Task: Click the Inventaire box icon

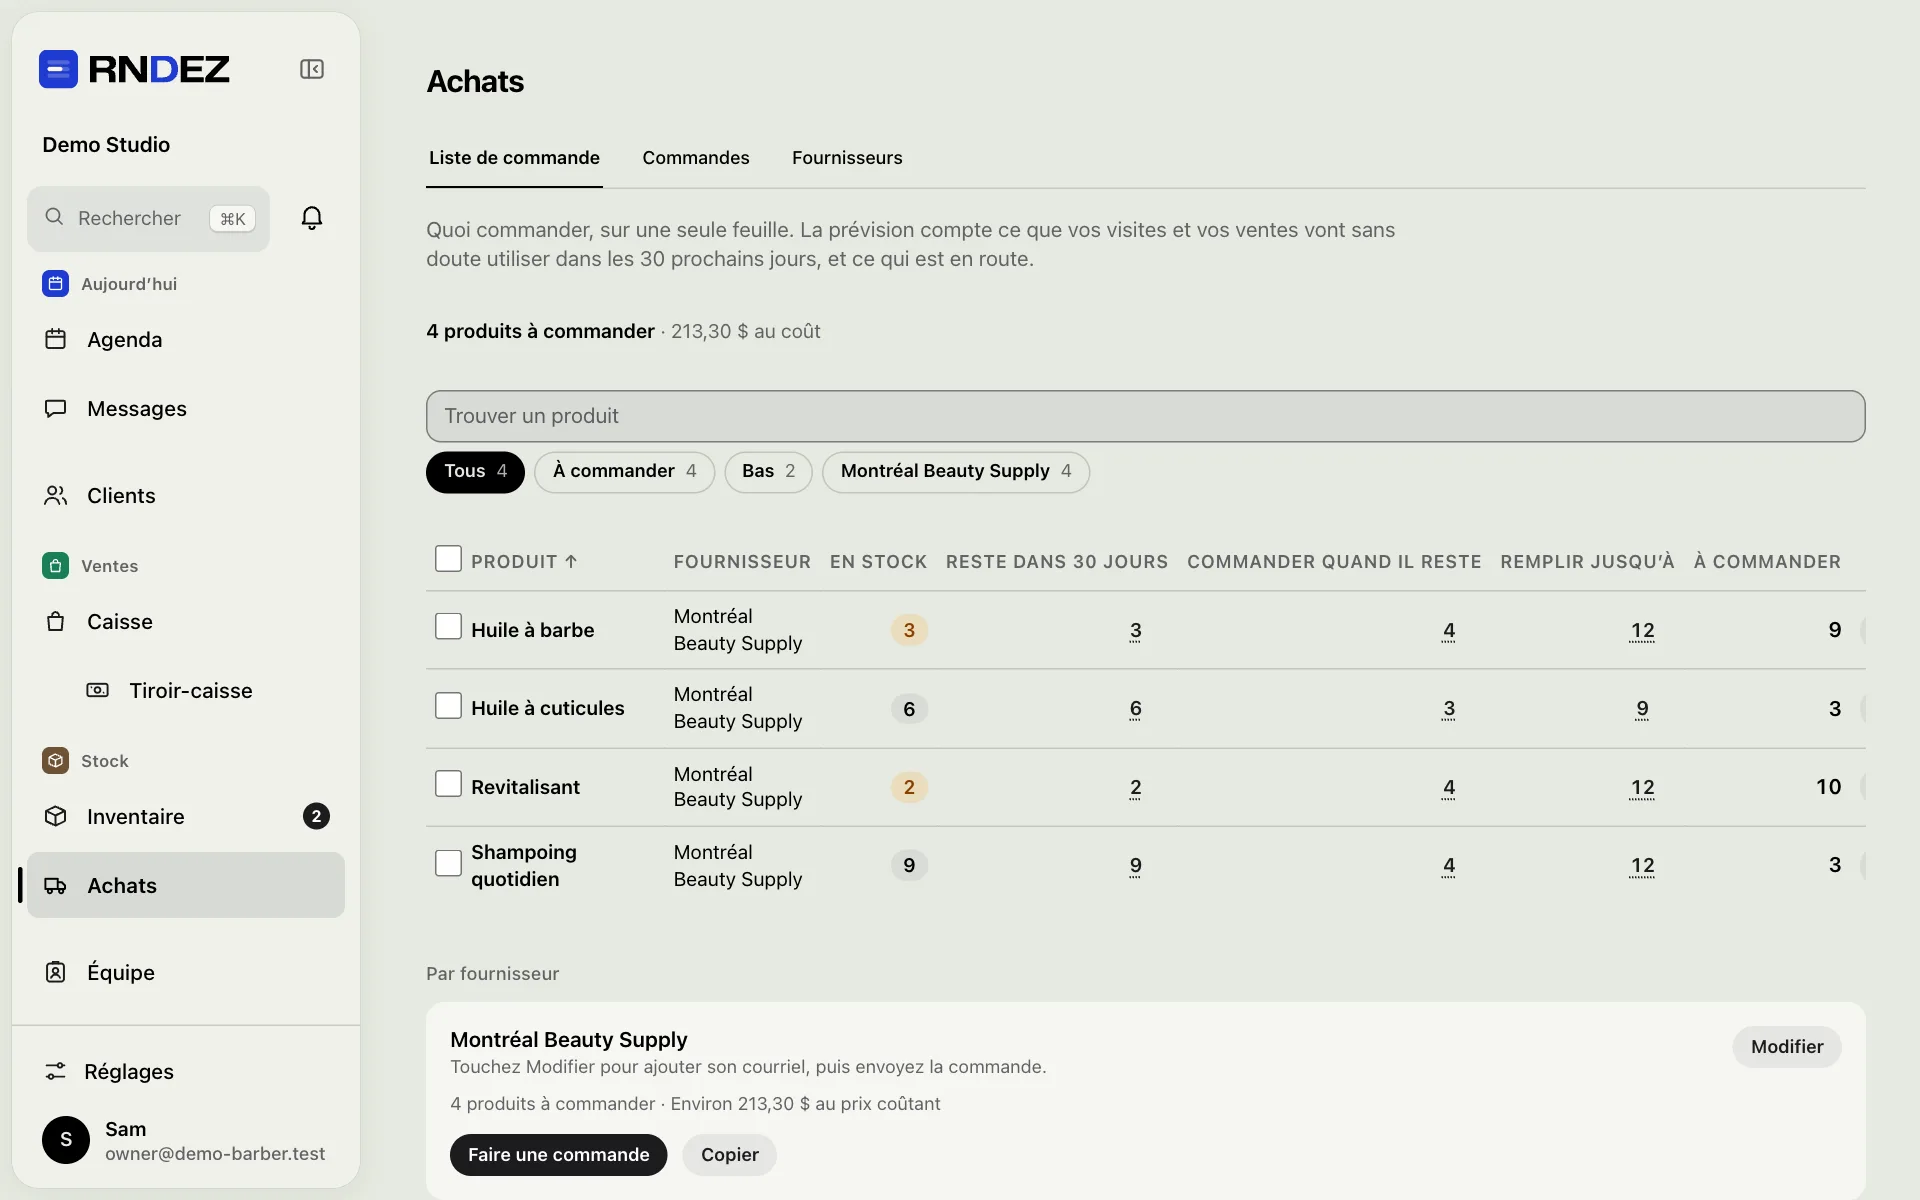Action: (56, 816)
